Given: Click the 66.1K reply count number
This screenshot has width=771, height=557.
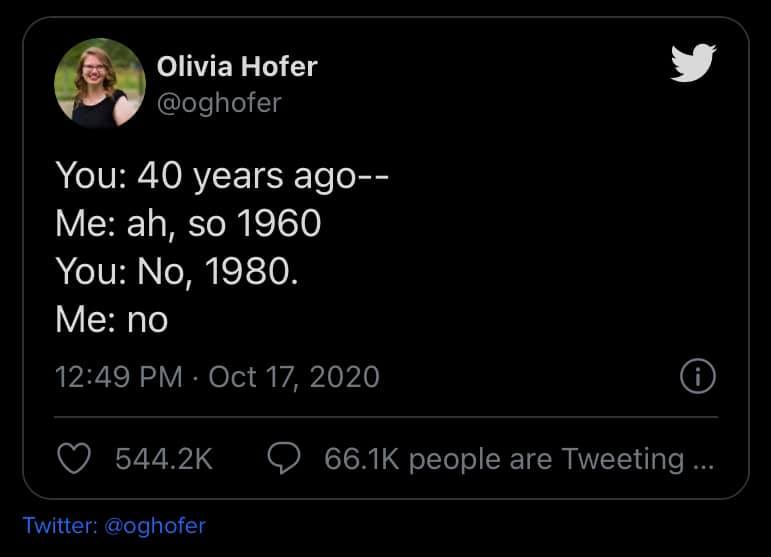Looking at the screenshot, I should 361,459.
